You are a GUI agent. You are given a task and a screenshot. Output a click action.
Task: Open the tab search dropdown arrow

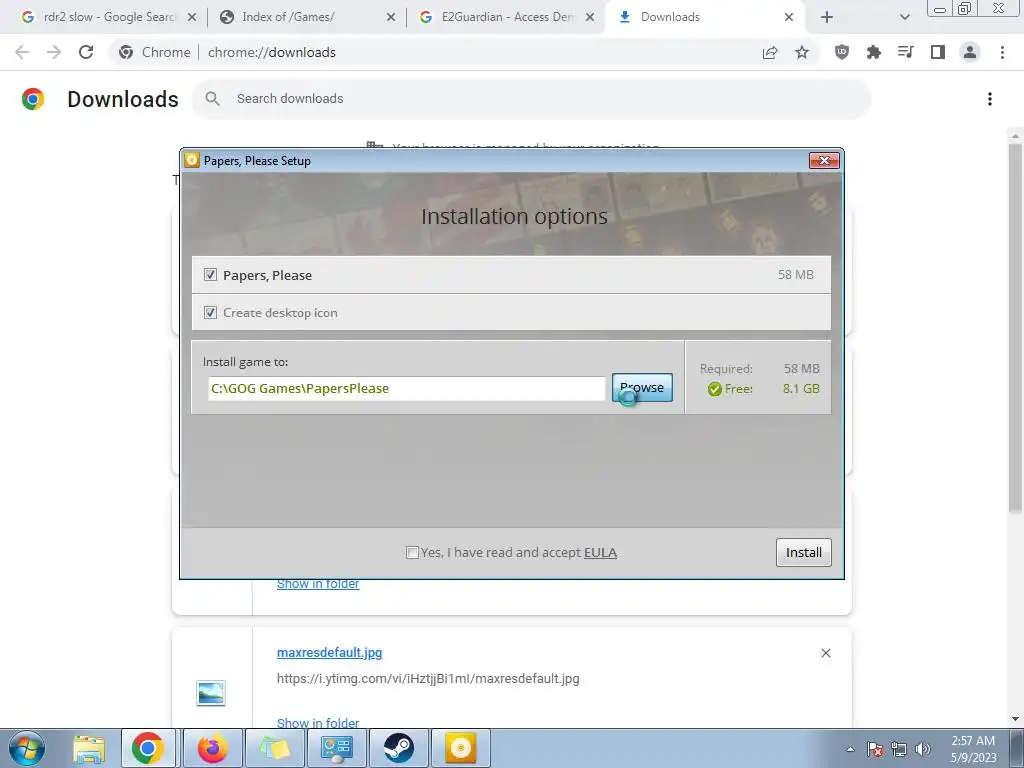tap(904, 17)
